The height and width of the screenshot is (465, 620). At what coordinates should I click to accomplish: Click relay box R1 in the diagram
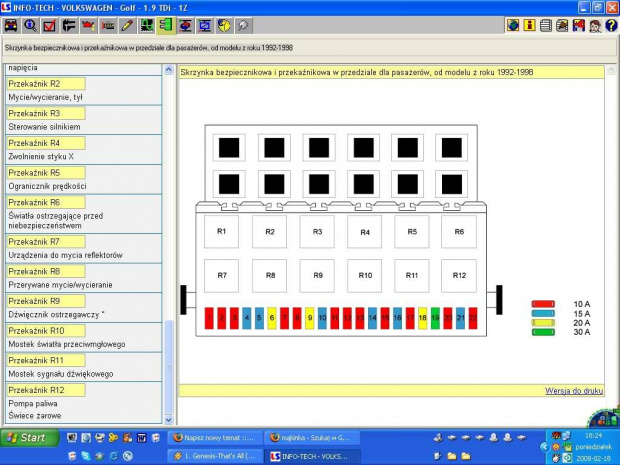point(221,232)
